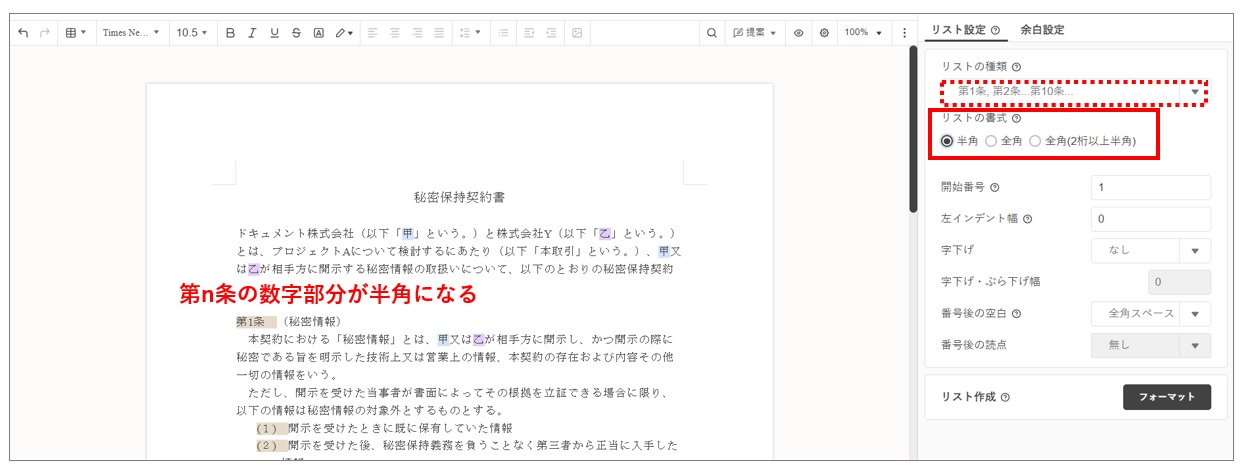Open the 番号後の空白 dropdown

(1150, 314)
